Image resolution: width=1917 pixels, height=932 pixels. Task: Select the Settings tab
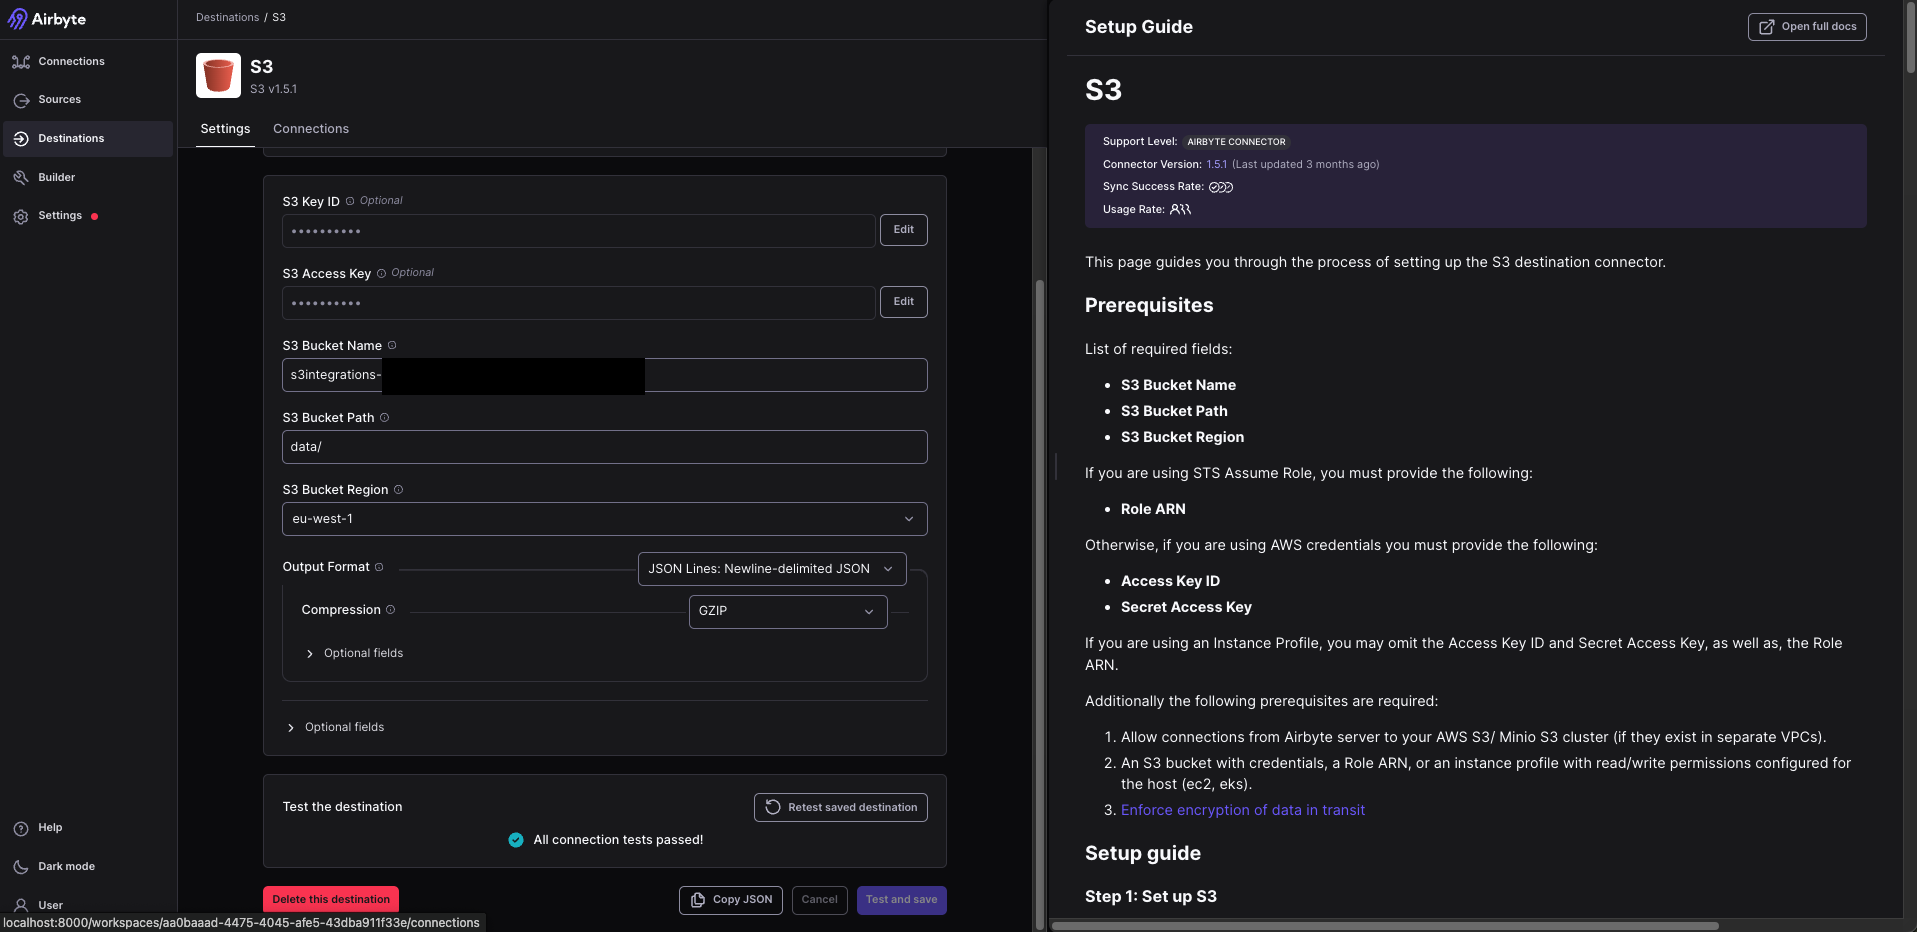coord(225,129)
